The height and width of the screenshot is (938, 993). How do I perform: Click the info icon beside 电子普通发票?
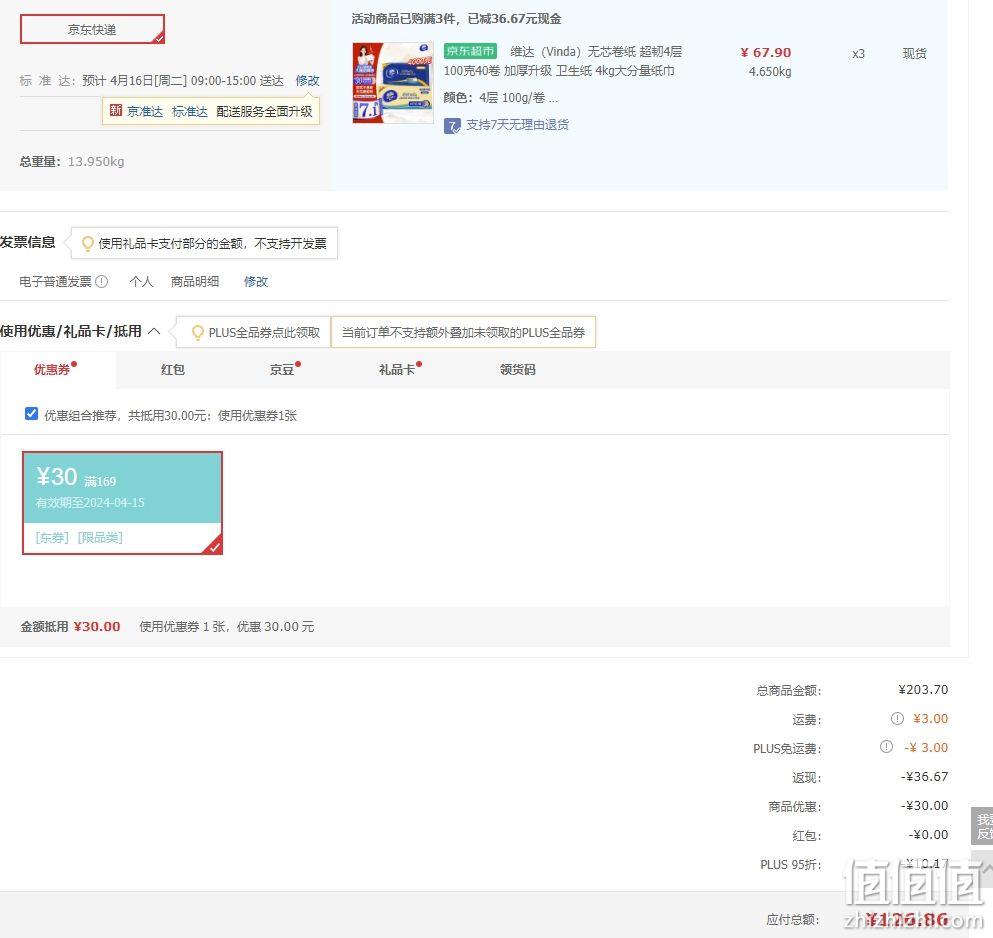coord(101,281)
